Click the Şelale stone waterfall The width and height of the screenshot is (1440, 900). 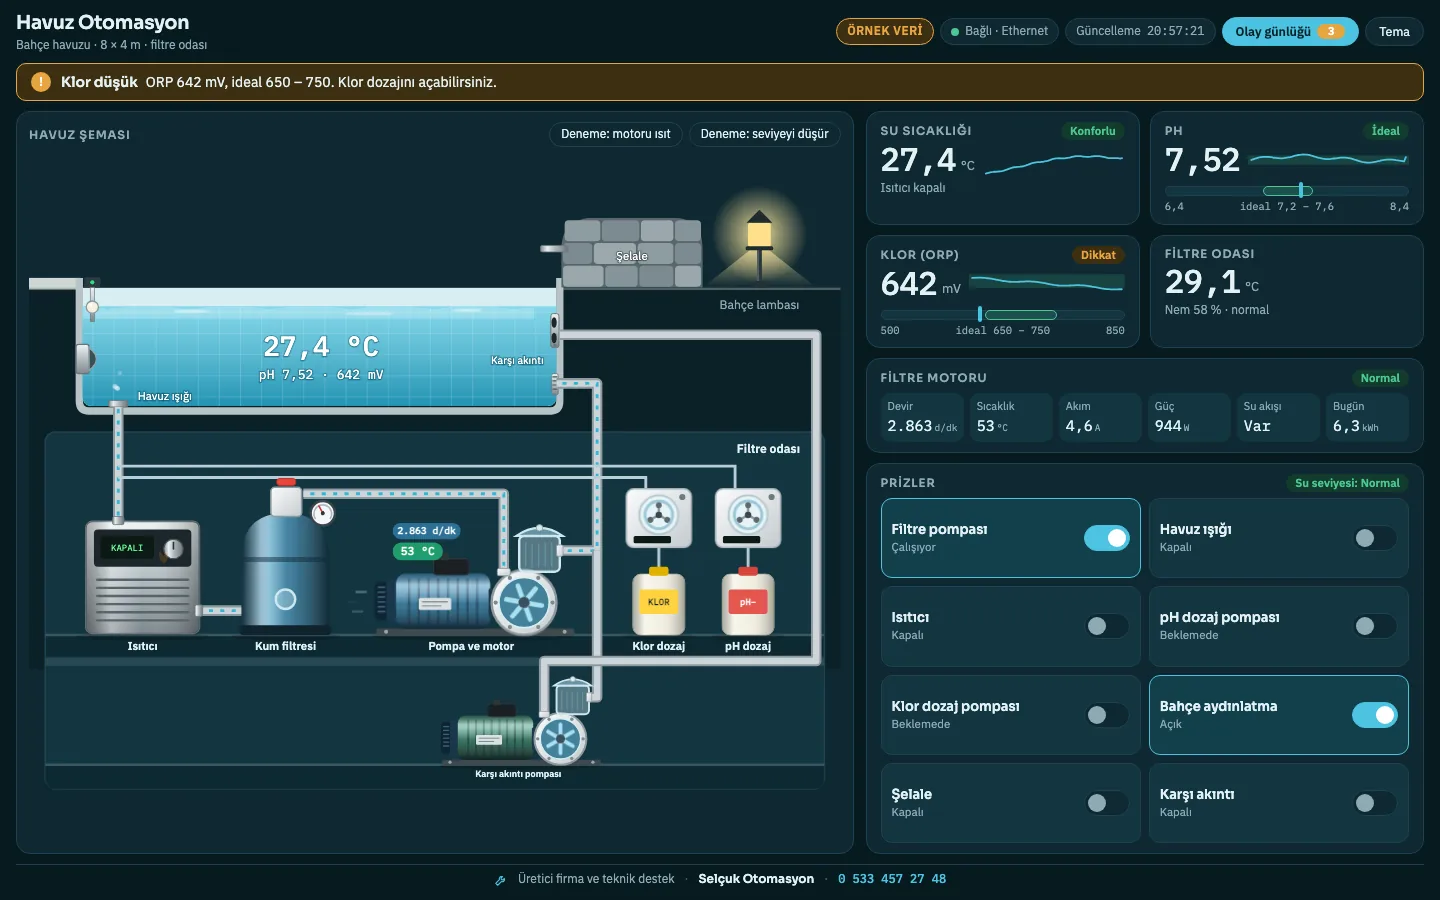pyautogui.click(x=632, y=254)
